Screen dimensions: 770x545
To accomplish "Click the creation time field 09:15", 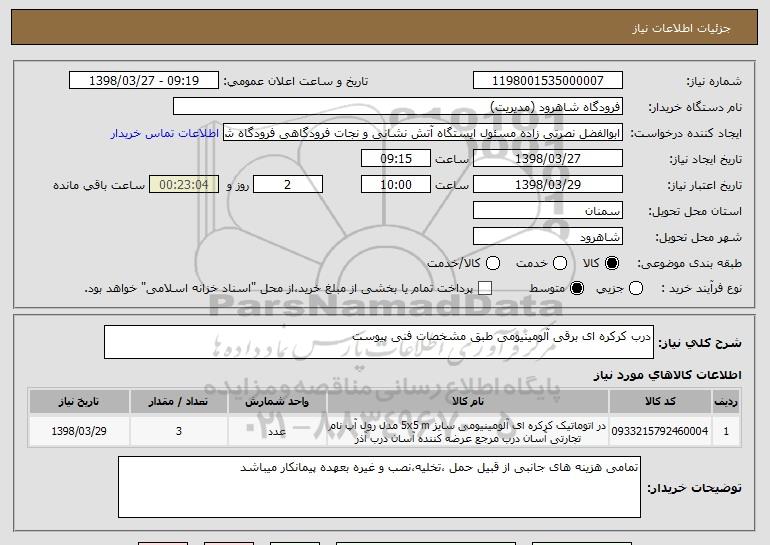I will click(396, 159).
